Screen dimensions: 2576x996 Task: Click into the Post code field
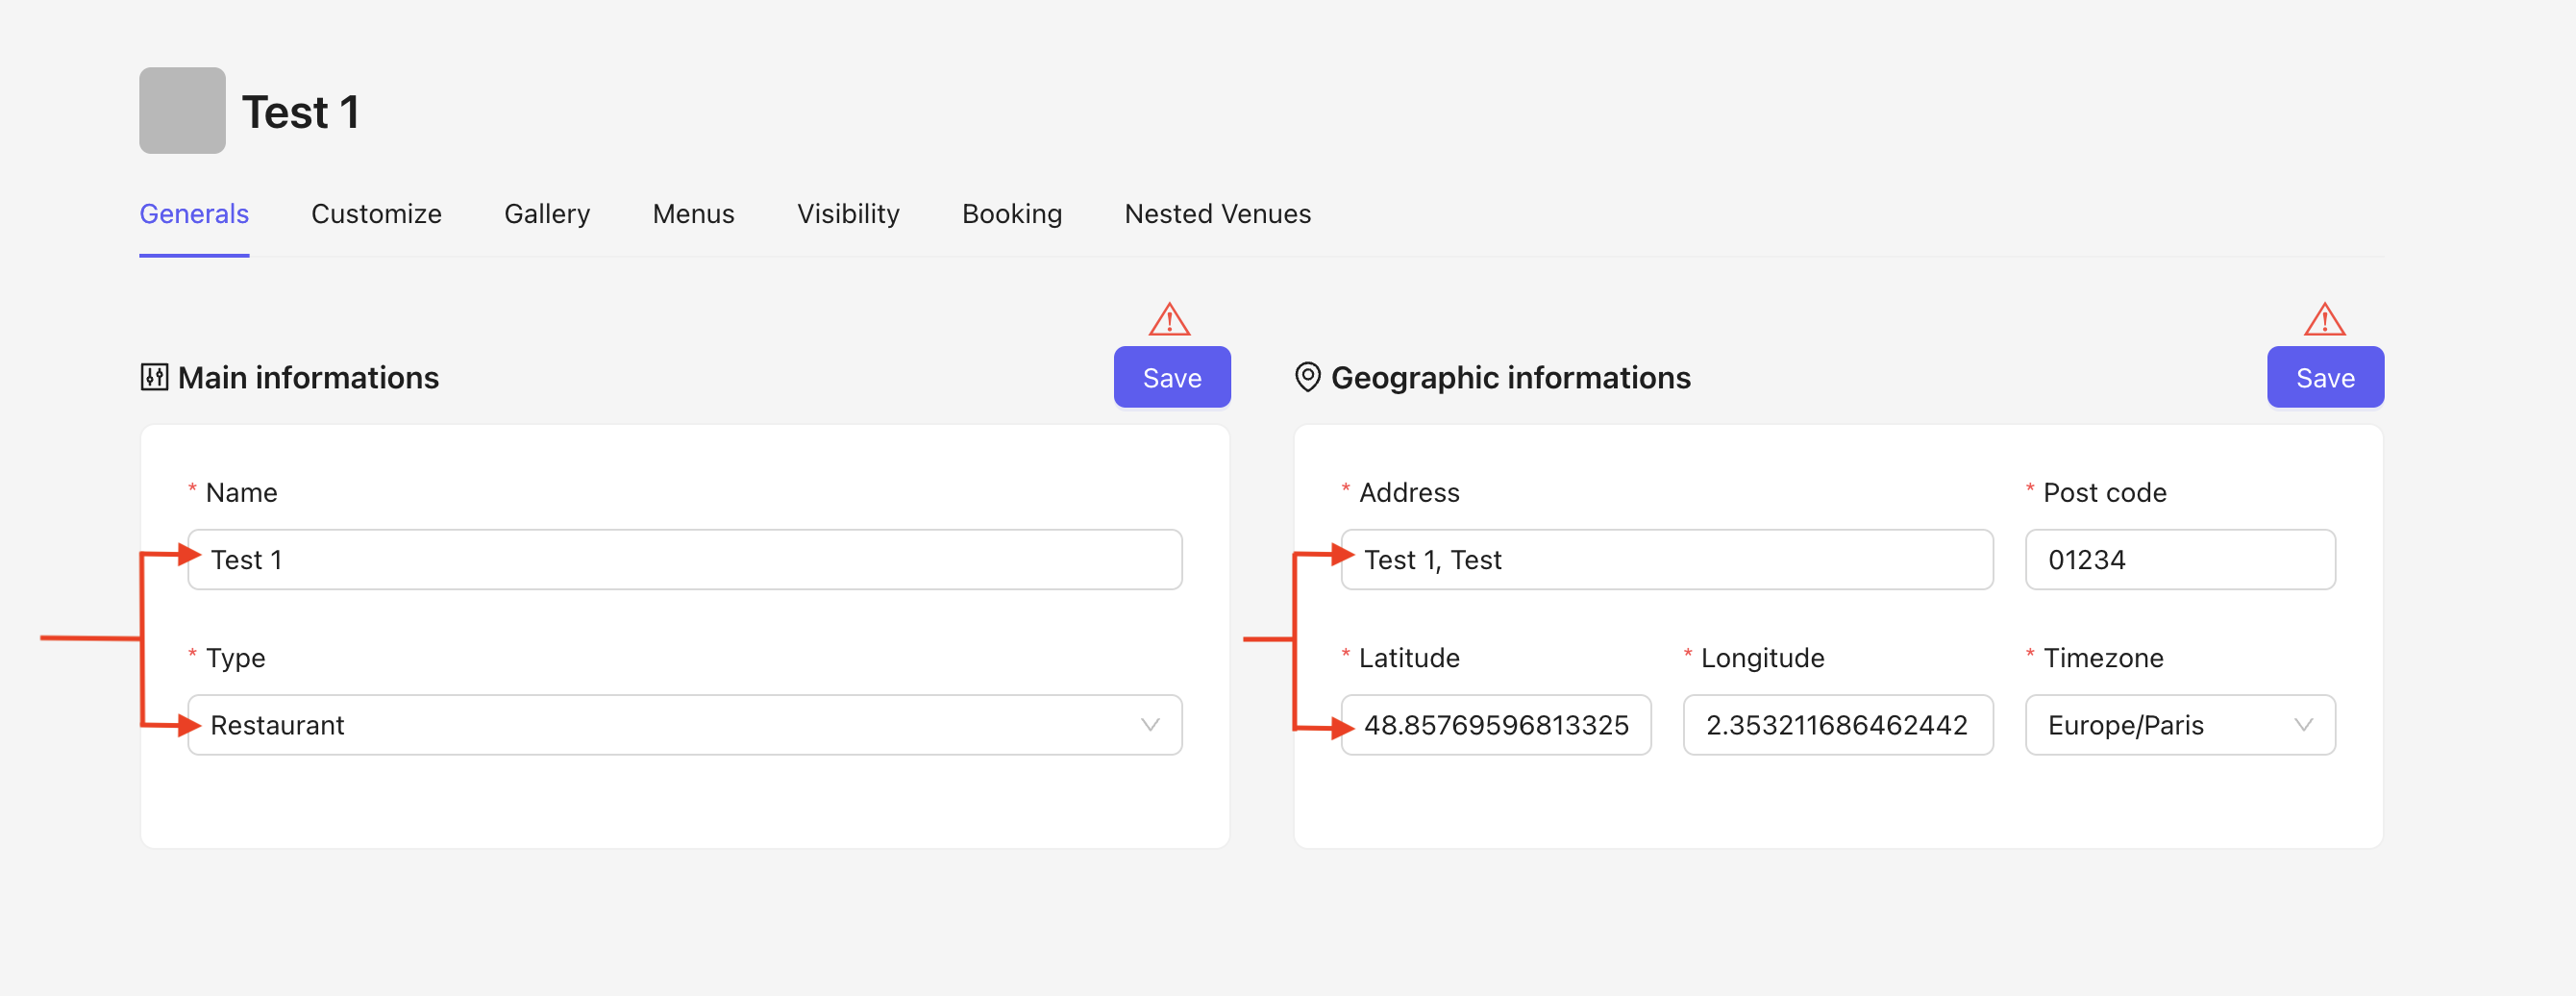[2178, 560]
